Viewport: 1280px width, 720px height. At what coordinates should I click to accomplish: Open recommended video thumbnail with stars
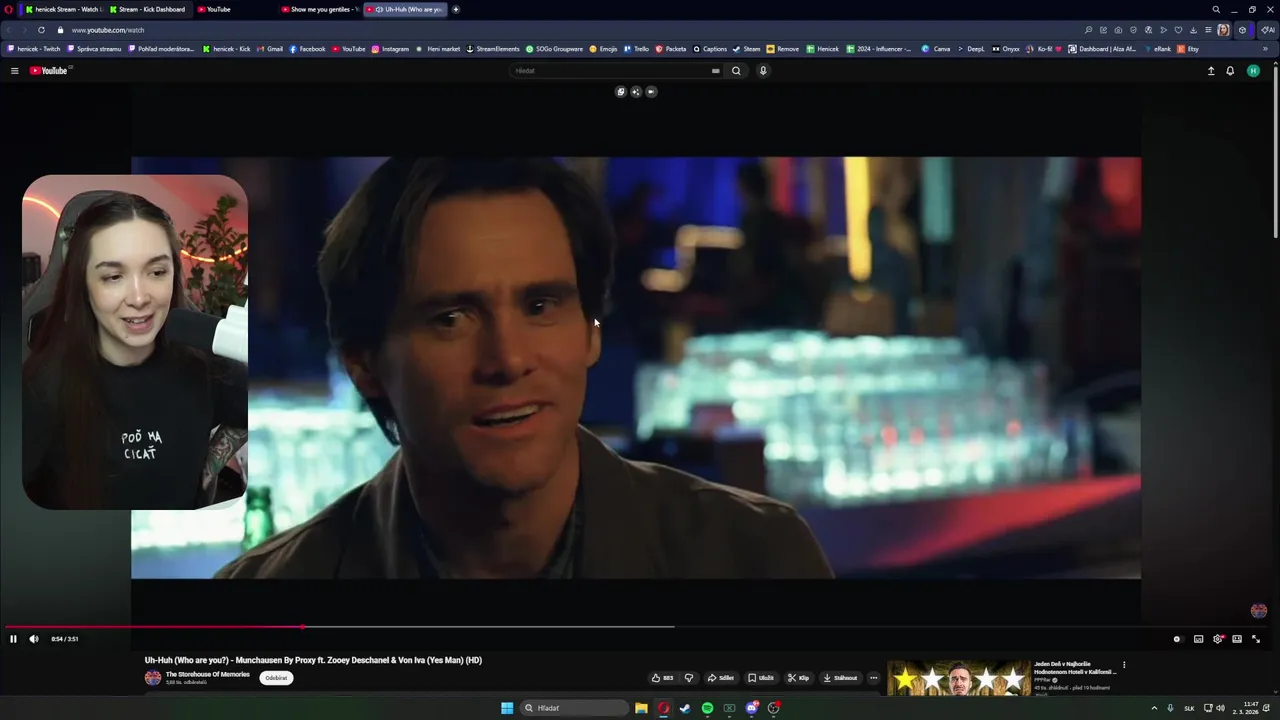(958, 679)
